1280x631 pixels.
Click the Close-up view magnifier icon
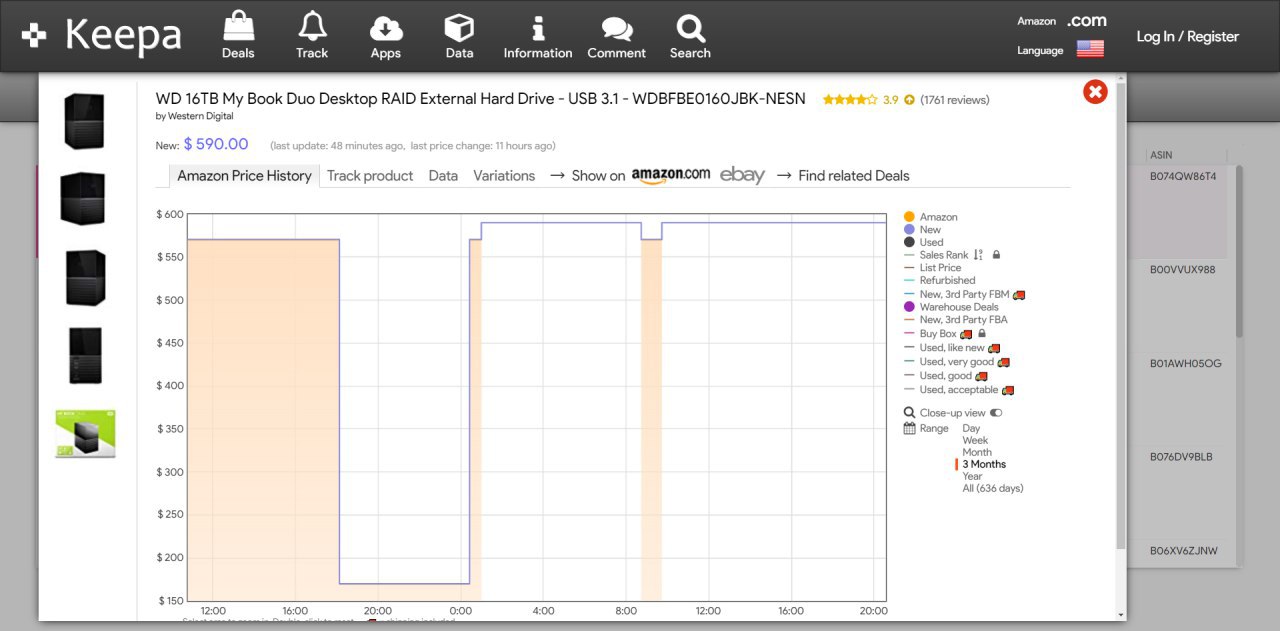tap(909, 413)
